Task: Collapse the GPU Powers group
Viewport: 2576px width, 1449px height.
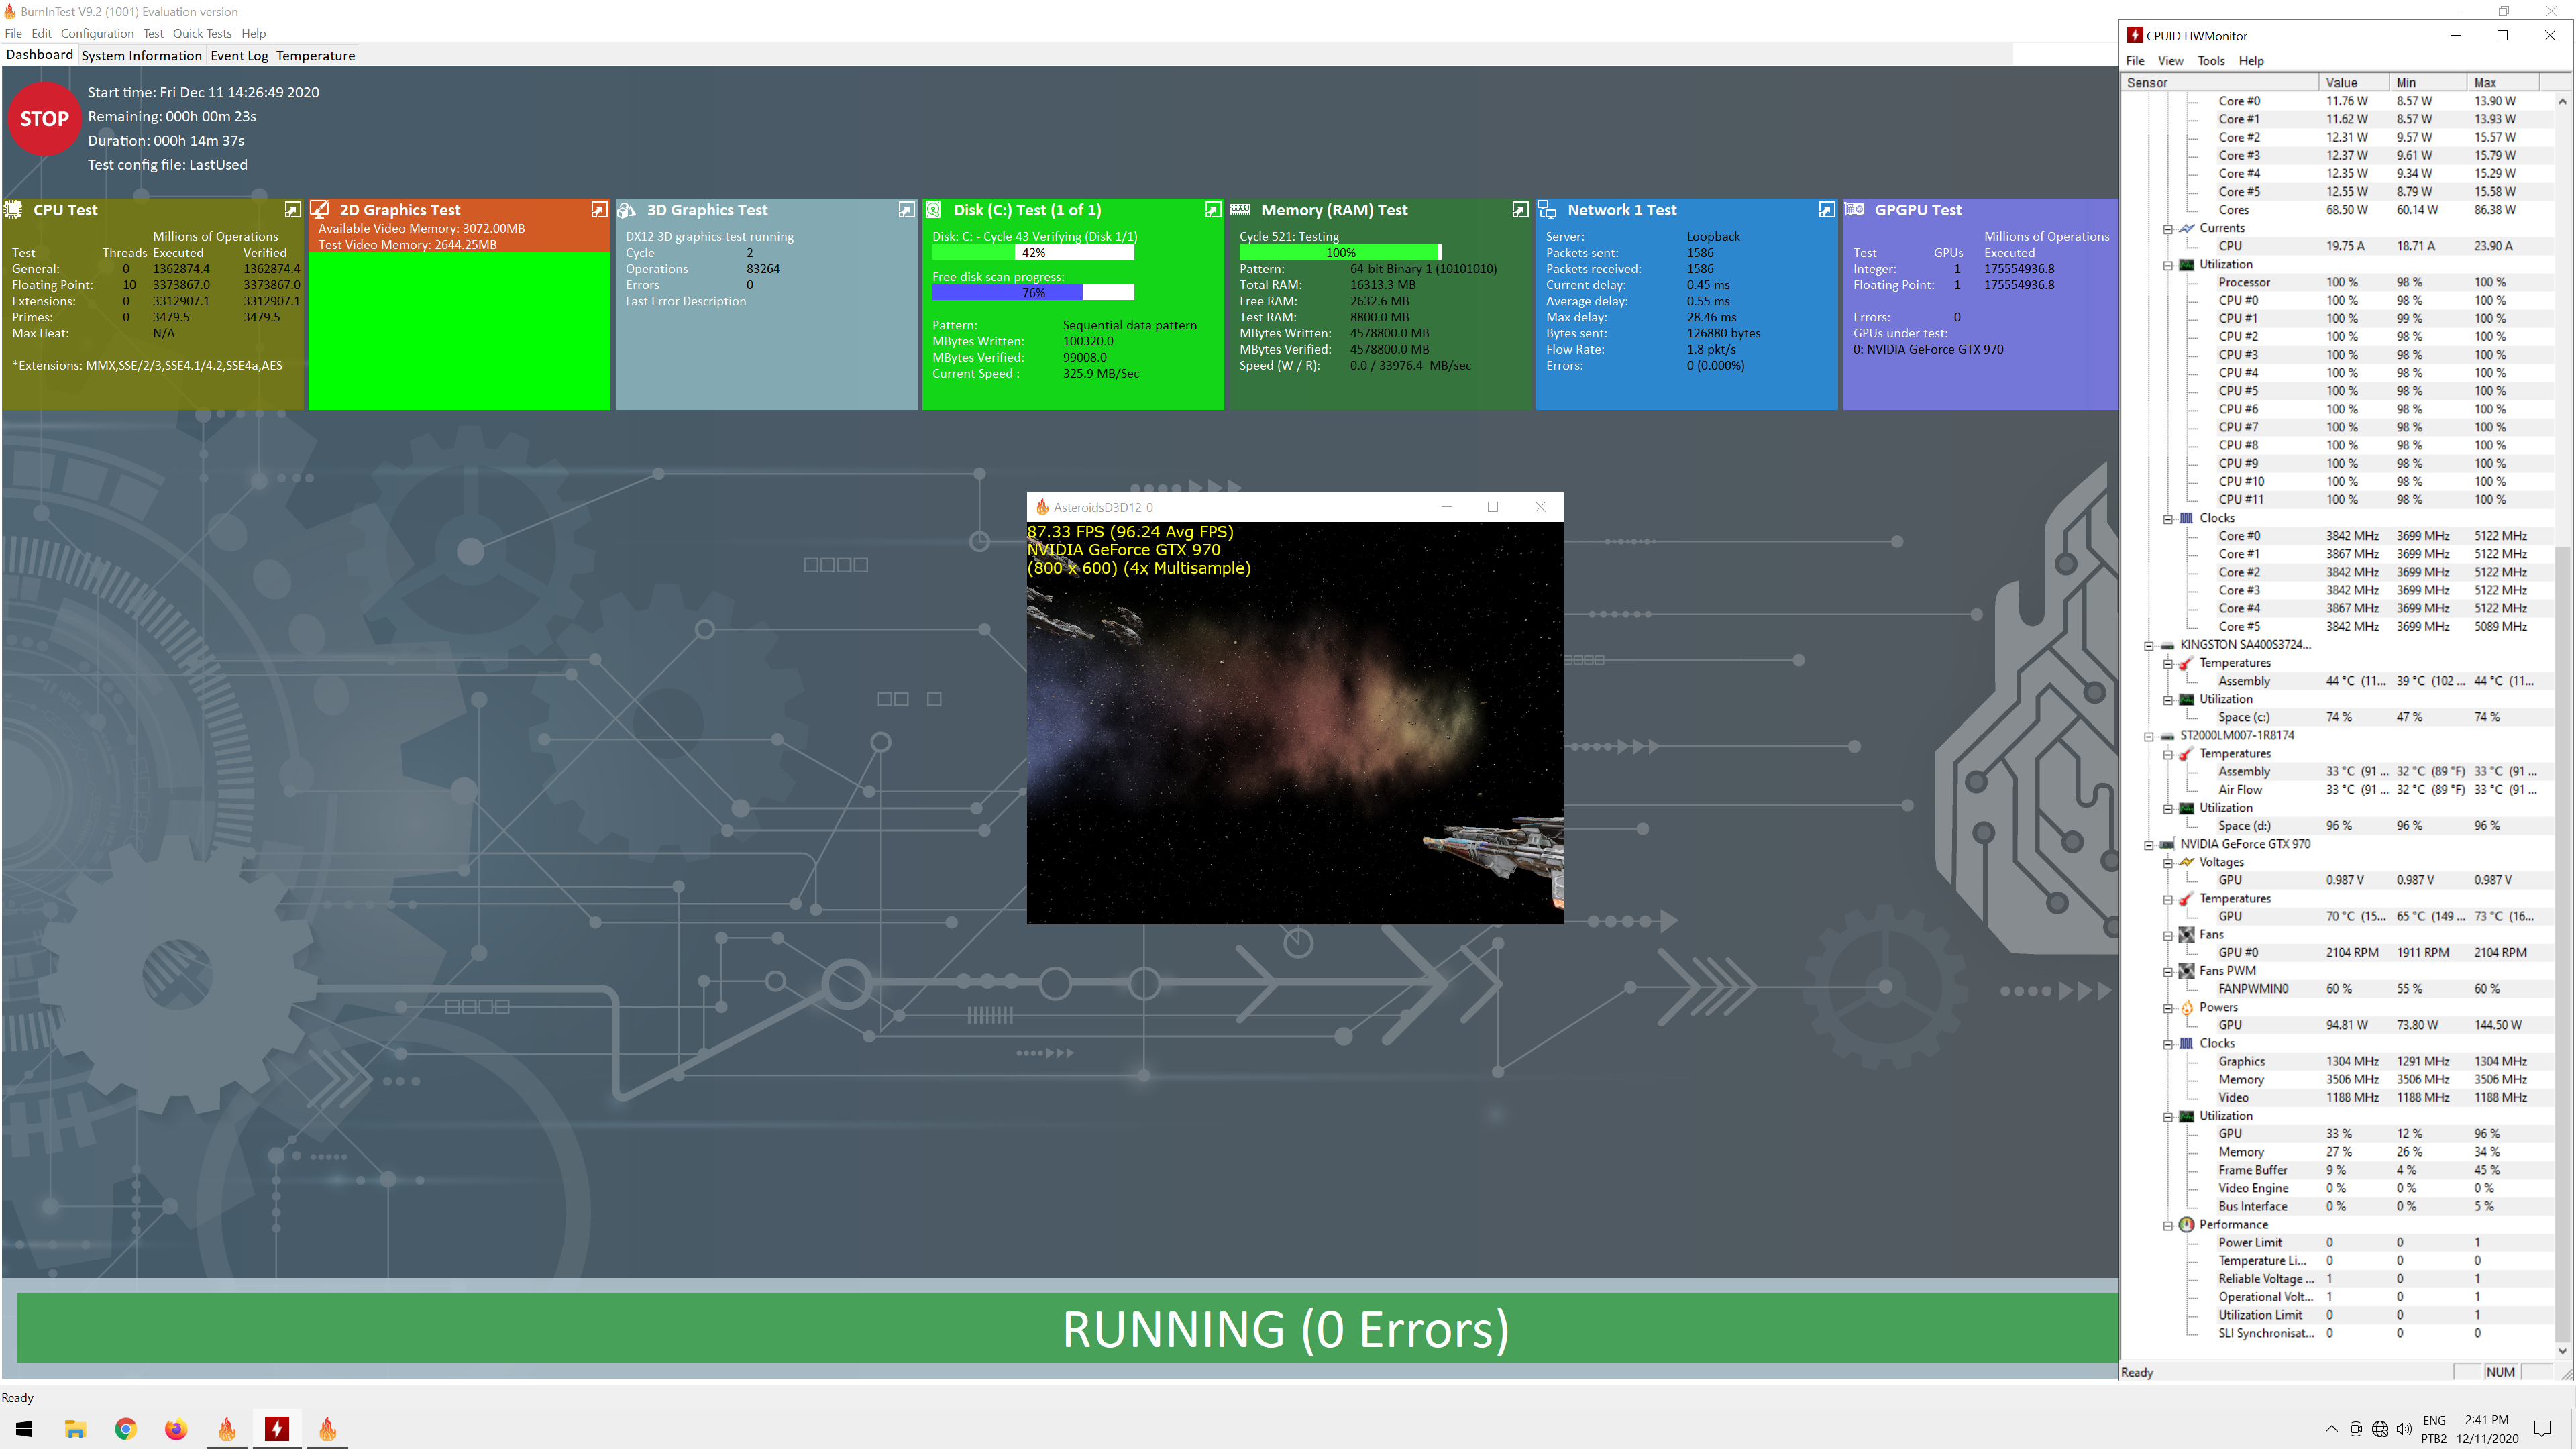Action: click(2167, 1007)
